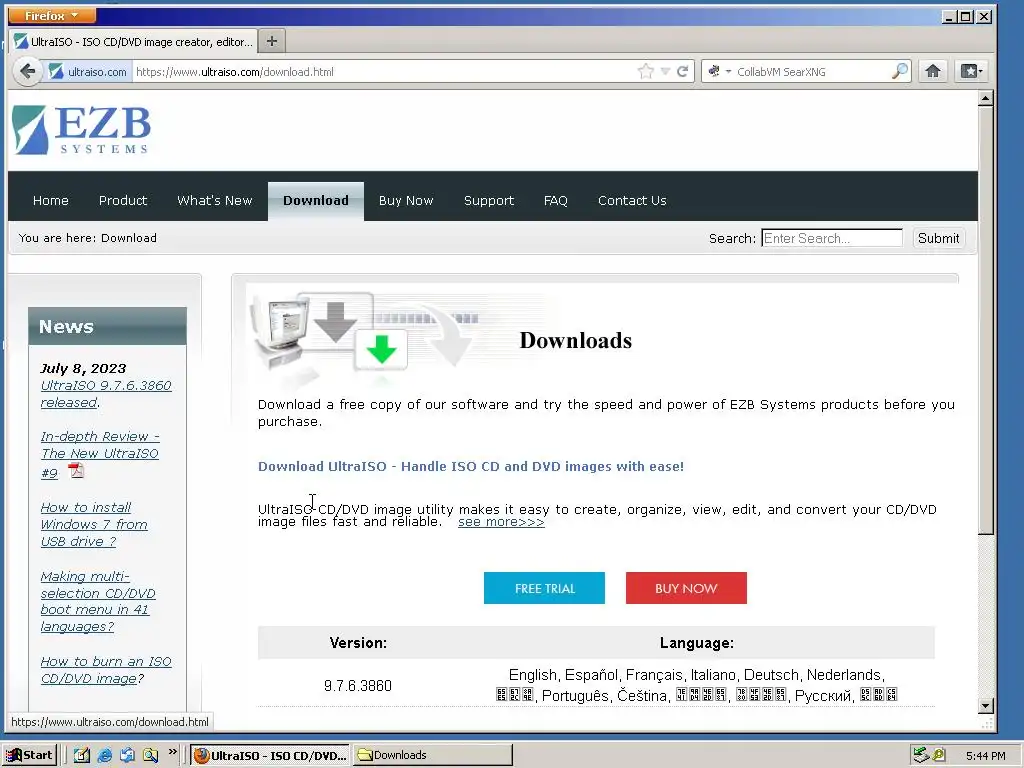Click the version number 9.7.6.3860
The width and height of the screenshot is (1024, 768).
point(358,686)
